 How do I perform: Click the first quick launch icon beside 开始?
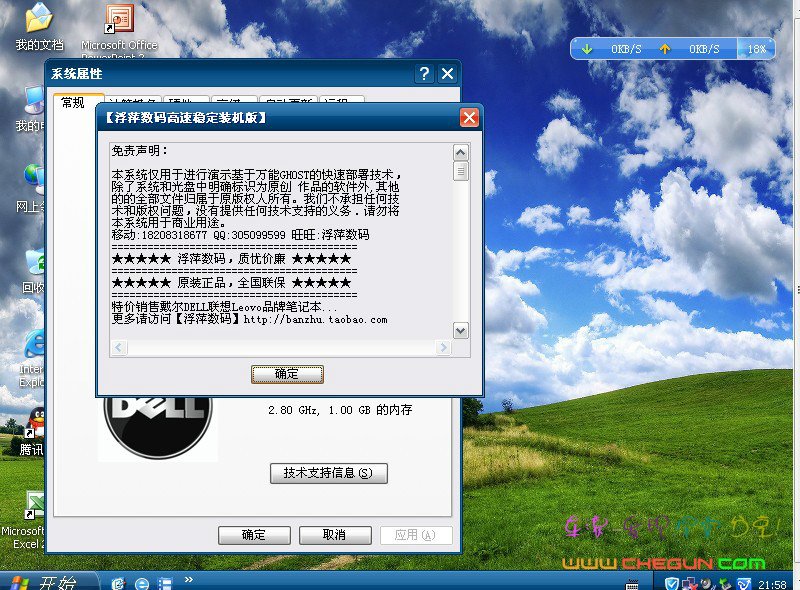(x=118, y=583)
